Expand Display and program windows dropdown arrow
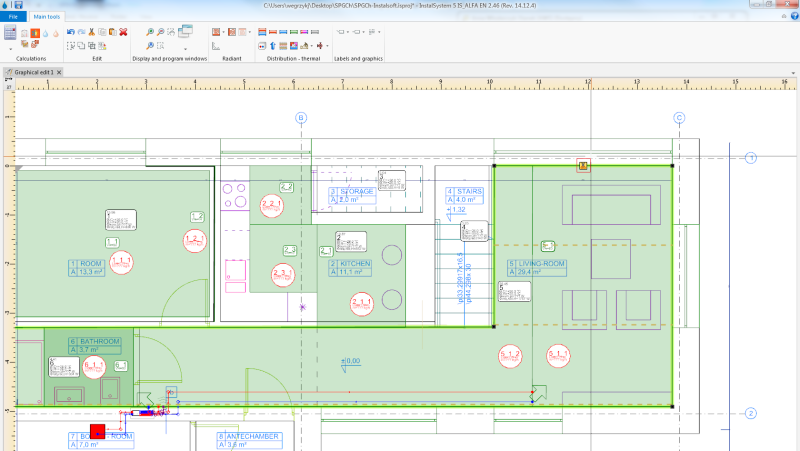Screen dimensions: 800x451 point(185,49)
